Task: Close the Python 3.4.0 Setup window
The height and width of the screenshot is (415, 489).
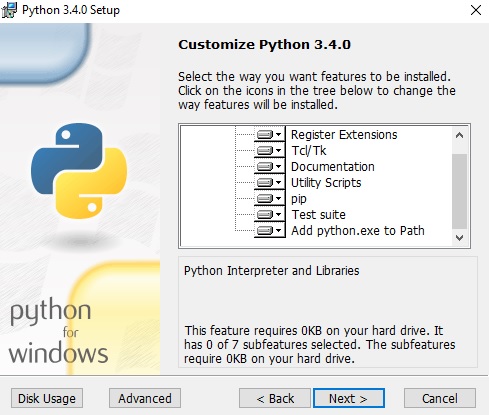Action: pos(476,10)
